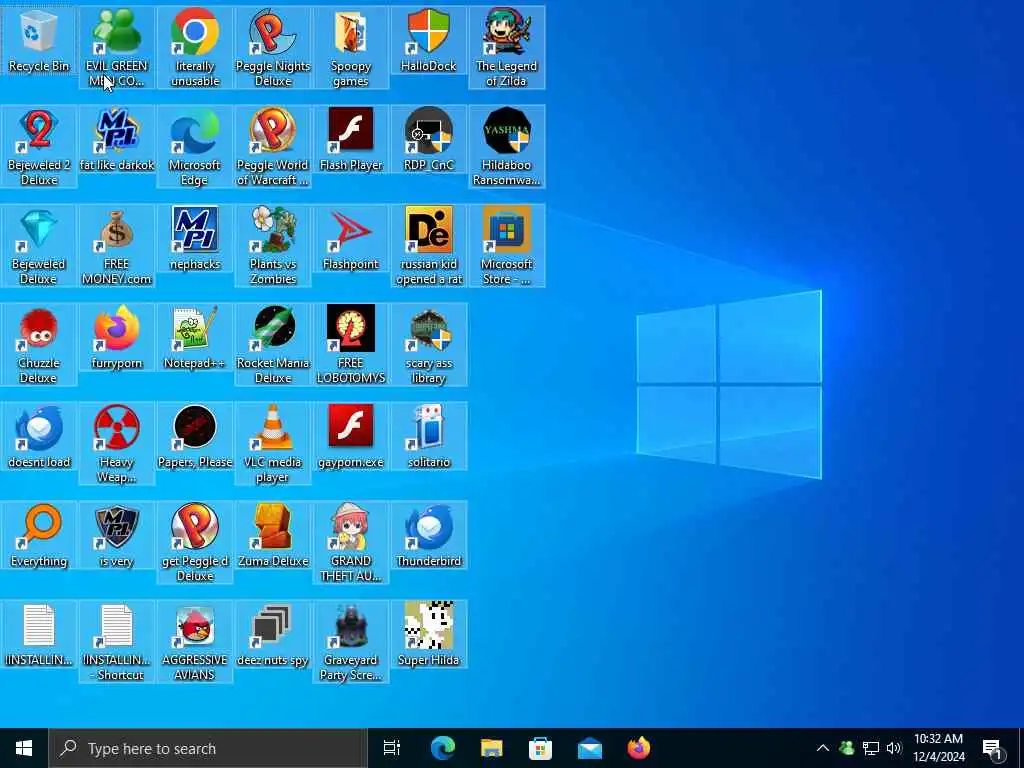Select the Flash Player desktop icon

pyautogui.click(x=351, y=140)
